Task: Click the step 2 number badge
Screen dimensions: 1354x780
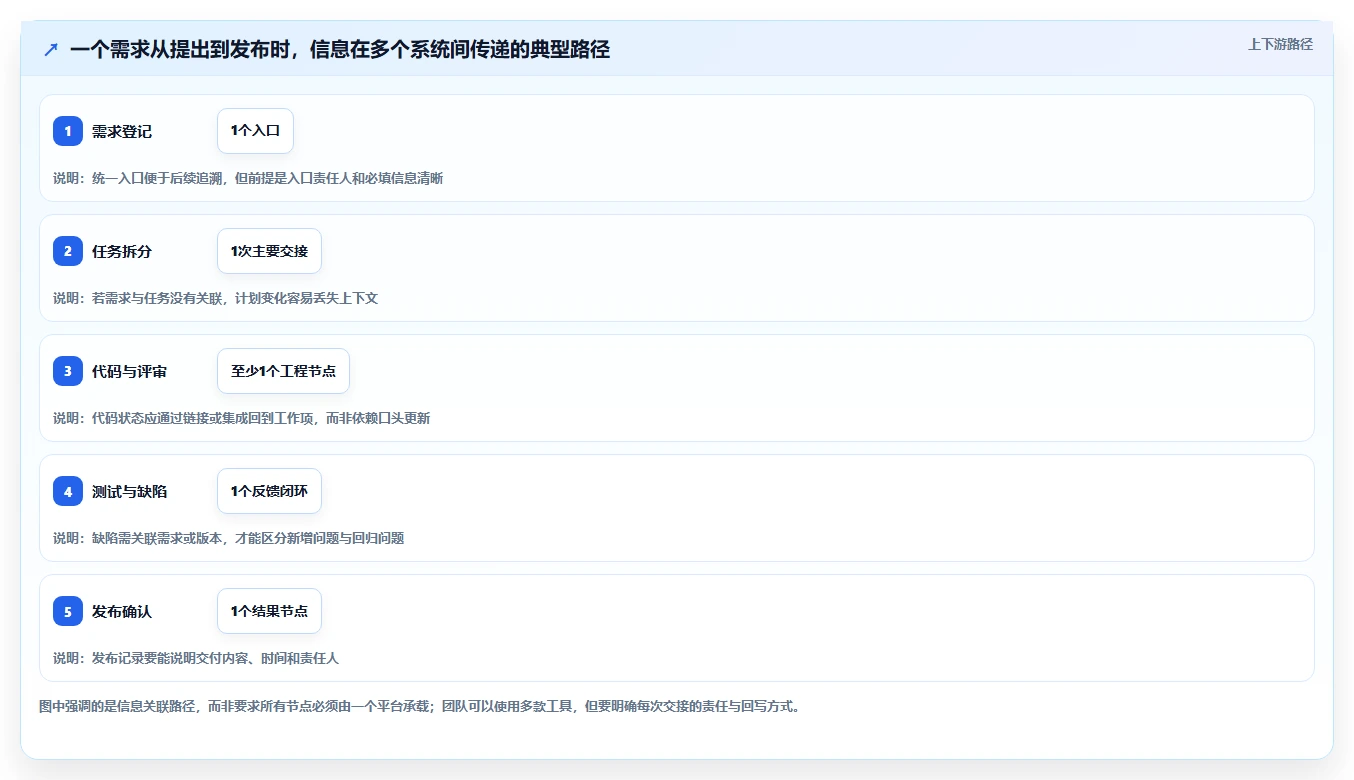Action: pos(68,251)
